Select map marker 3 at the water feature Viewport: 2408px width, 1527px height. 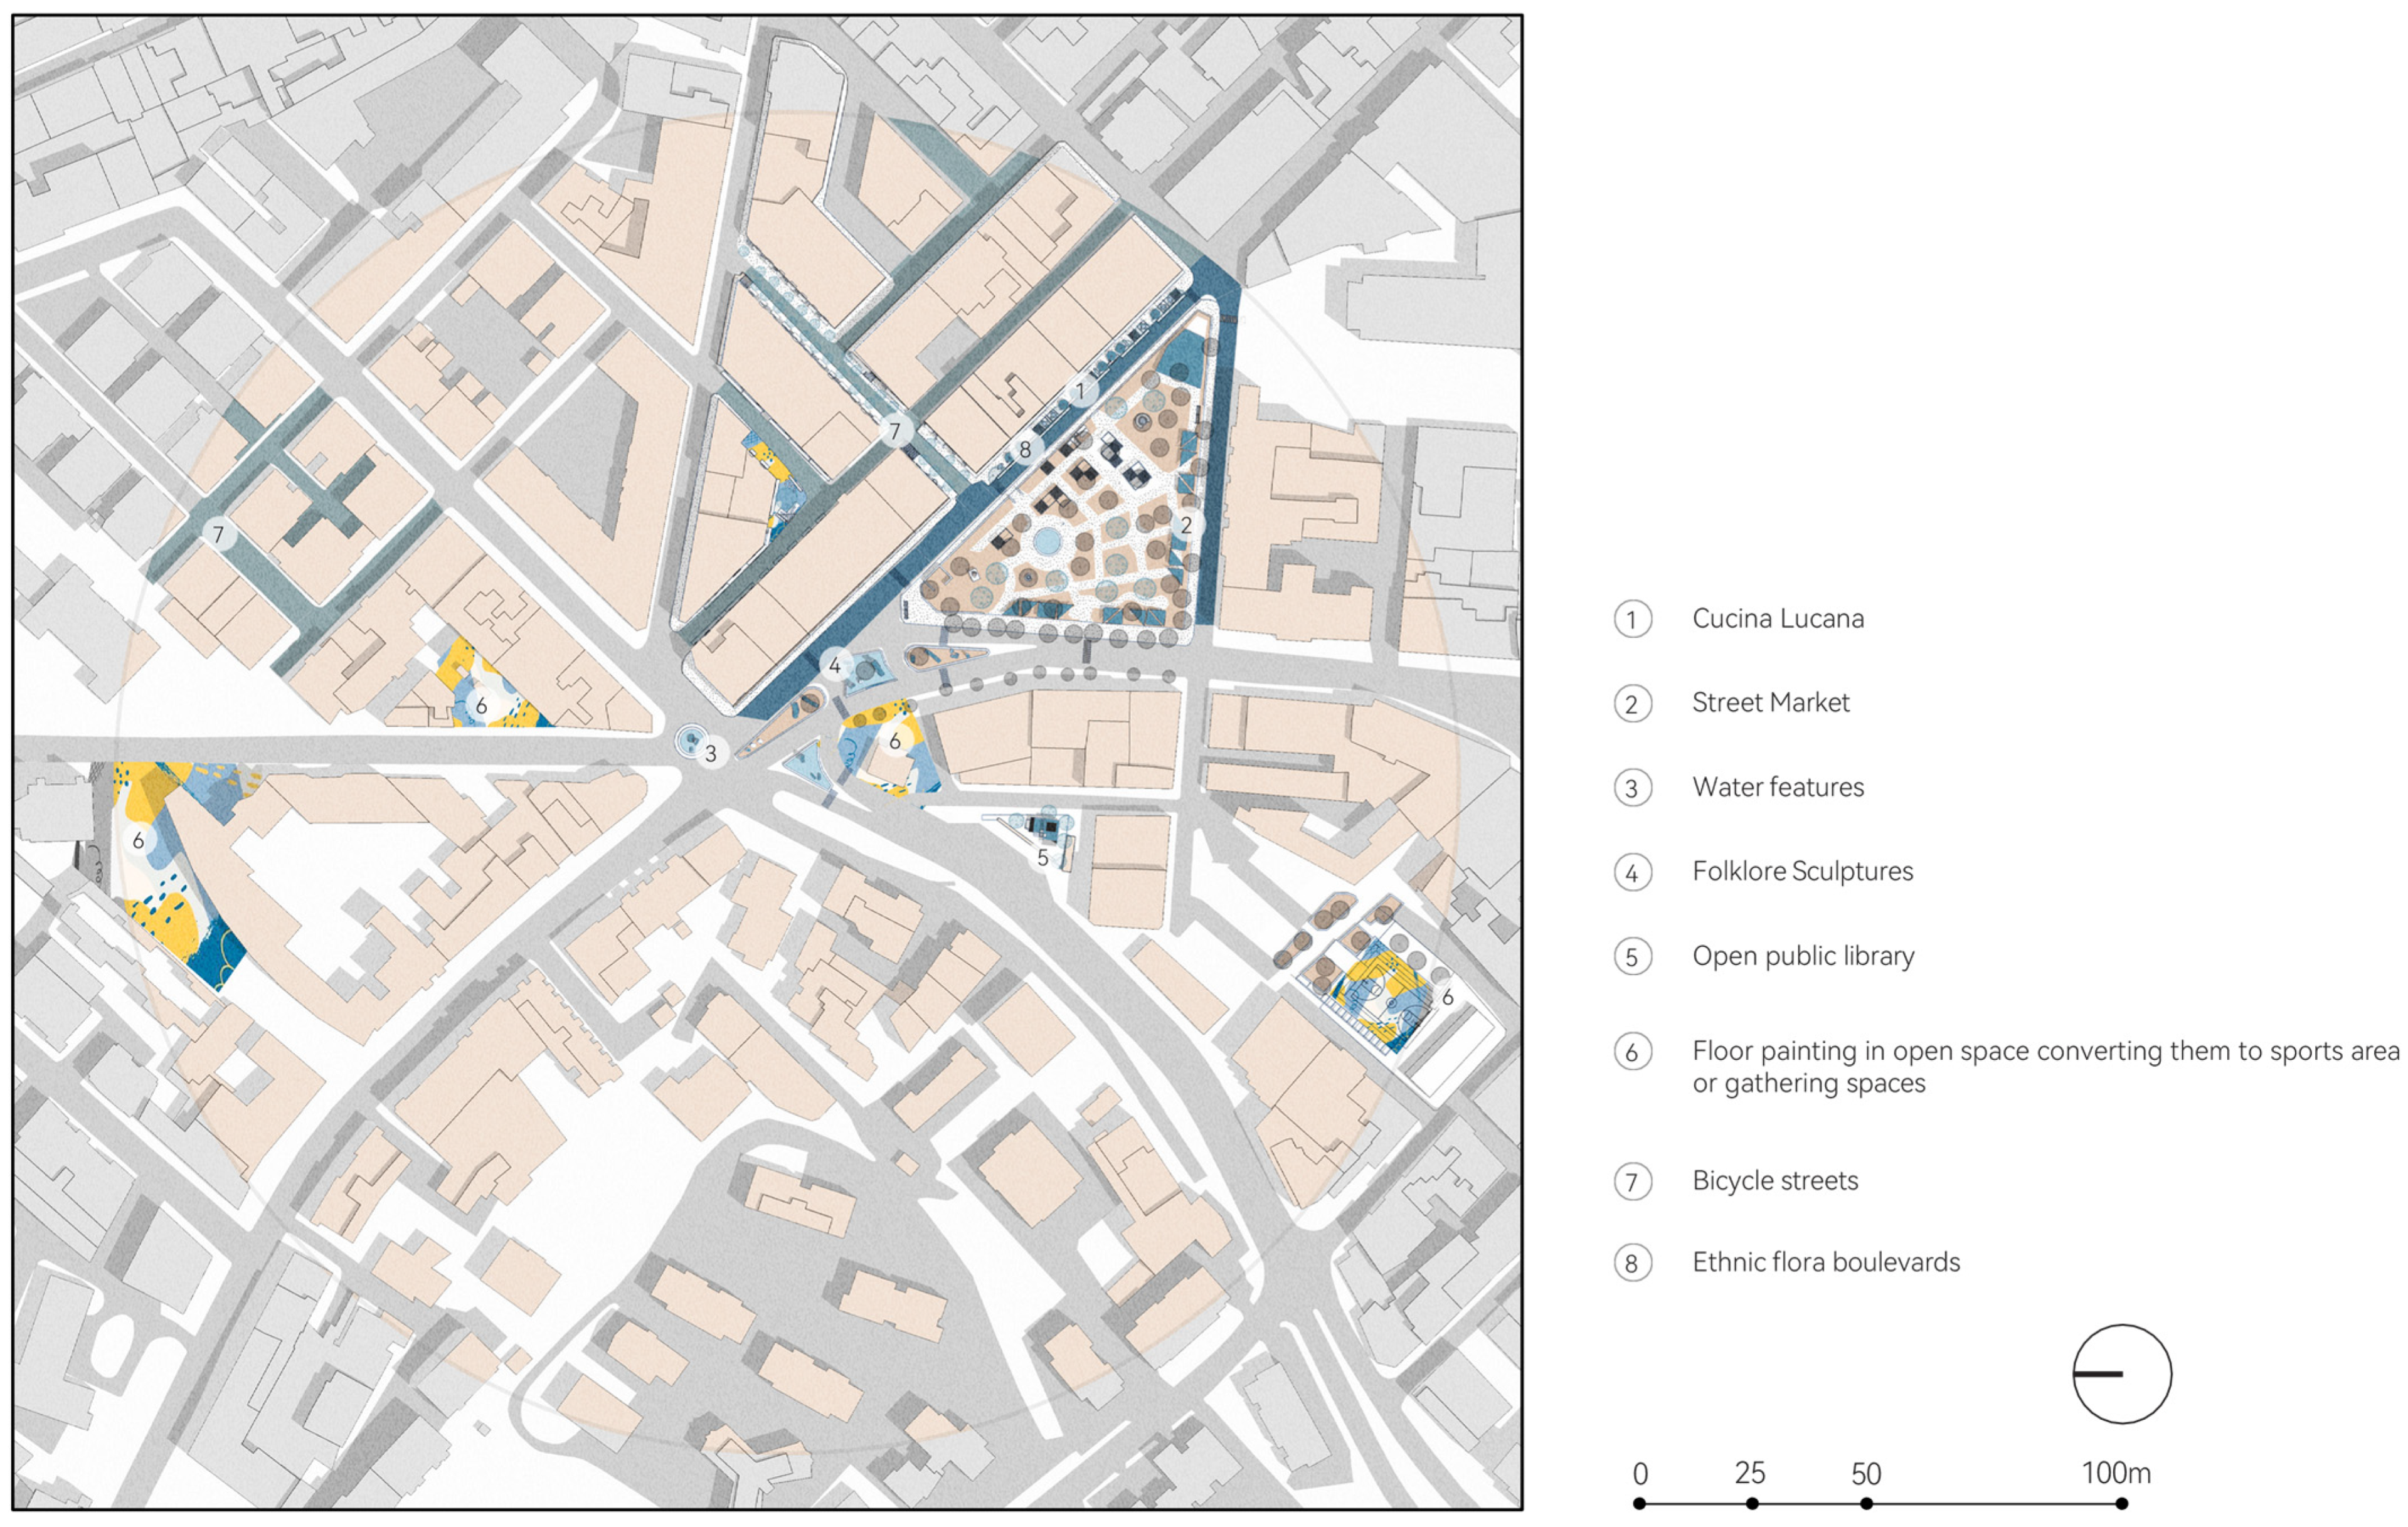711,753
